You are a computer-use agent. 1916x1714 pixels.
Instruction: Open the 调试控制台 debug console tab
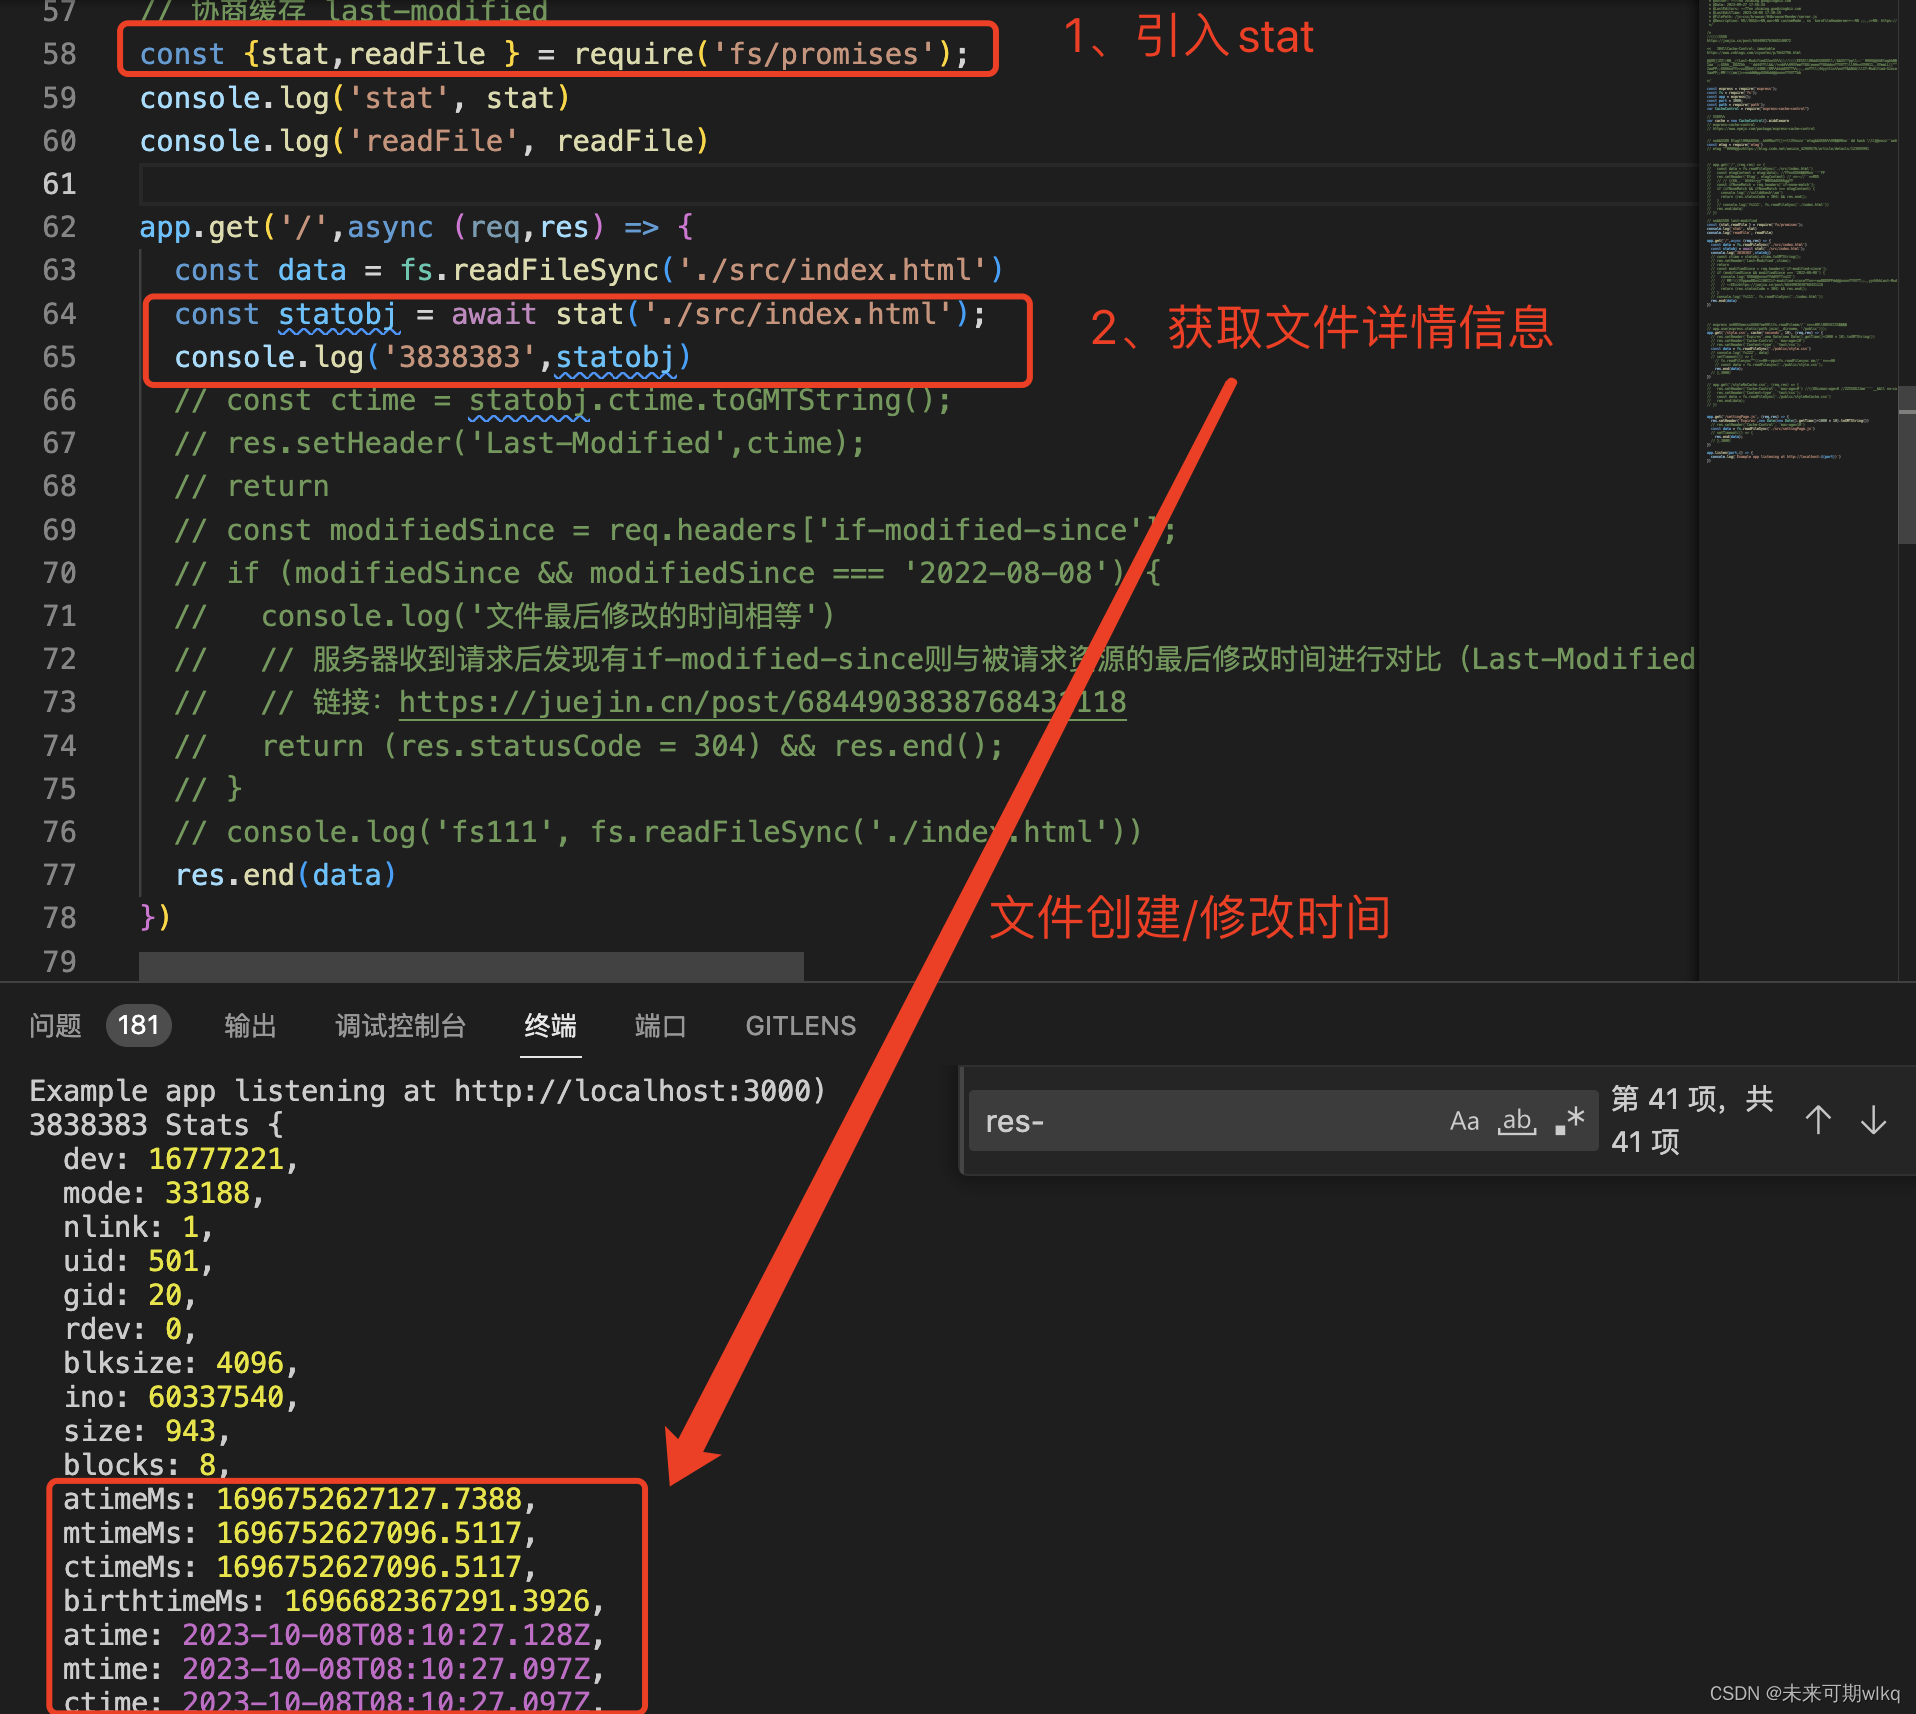pos(400,1025)
